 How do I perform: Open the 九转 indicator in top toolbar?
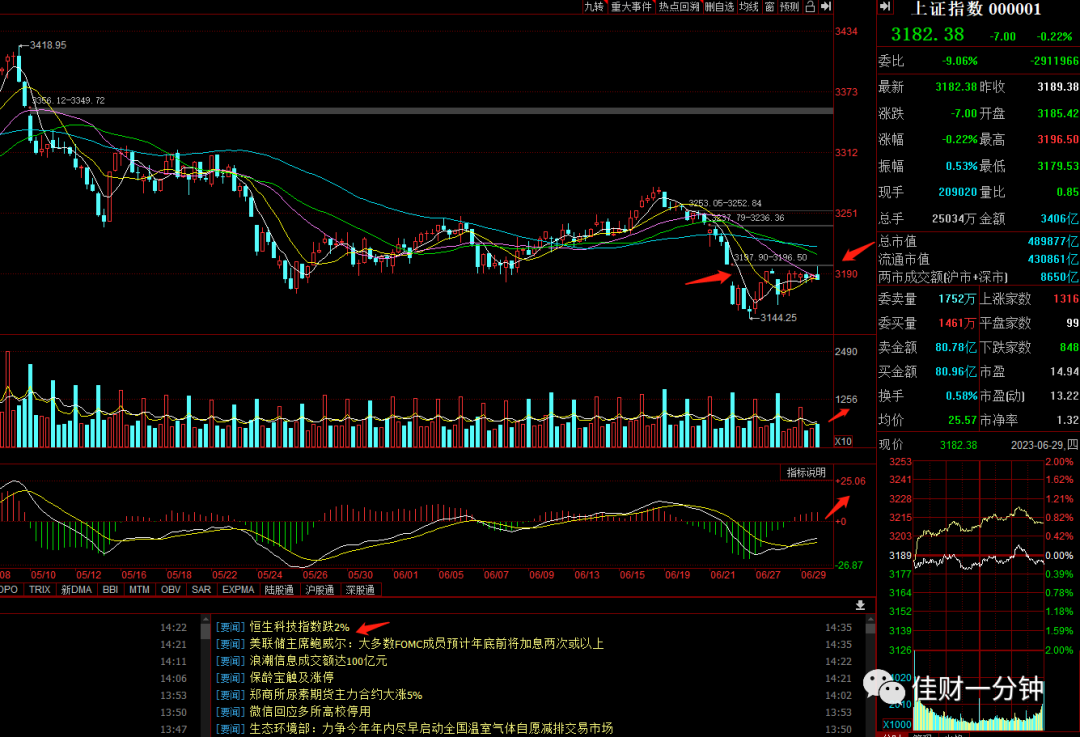click(x=594, y=7)
